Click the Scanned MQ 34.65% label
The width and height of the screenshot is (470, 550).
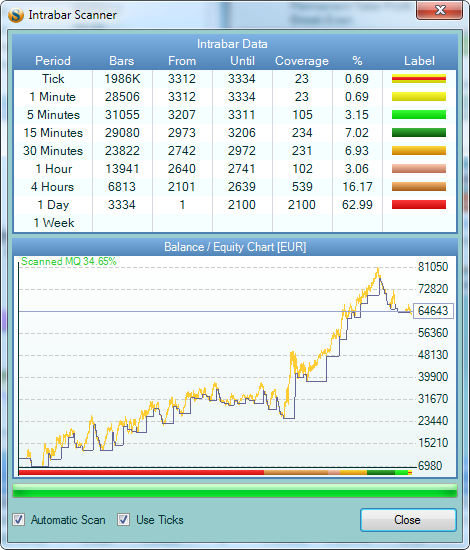69,261
